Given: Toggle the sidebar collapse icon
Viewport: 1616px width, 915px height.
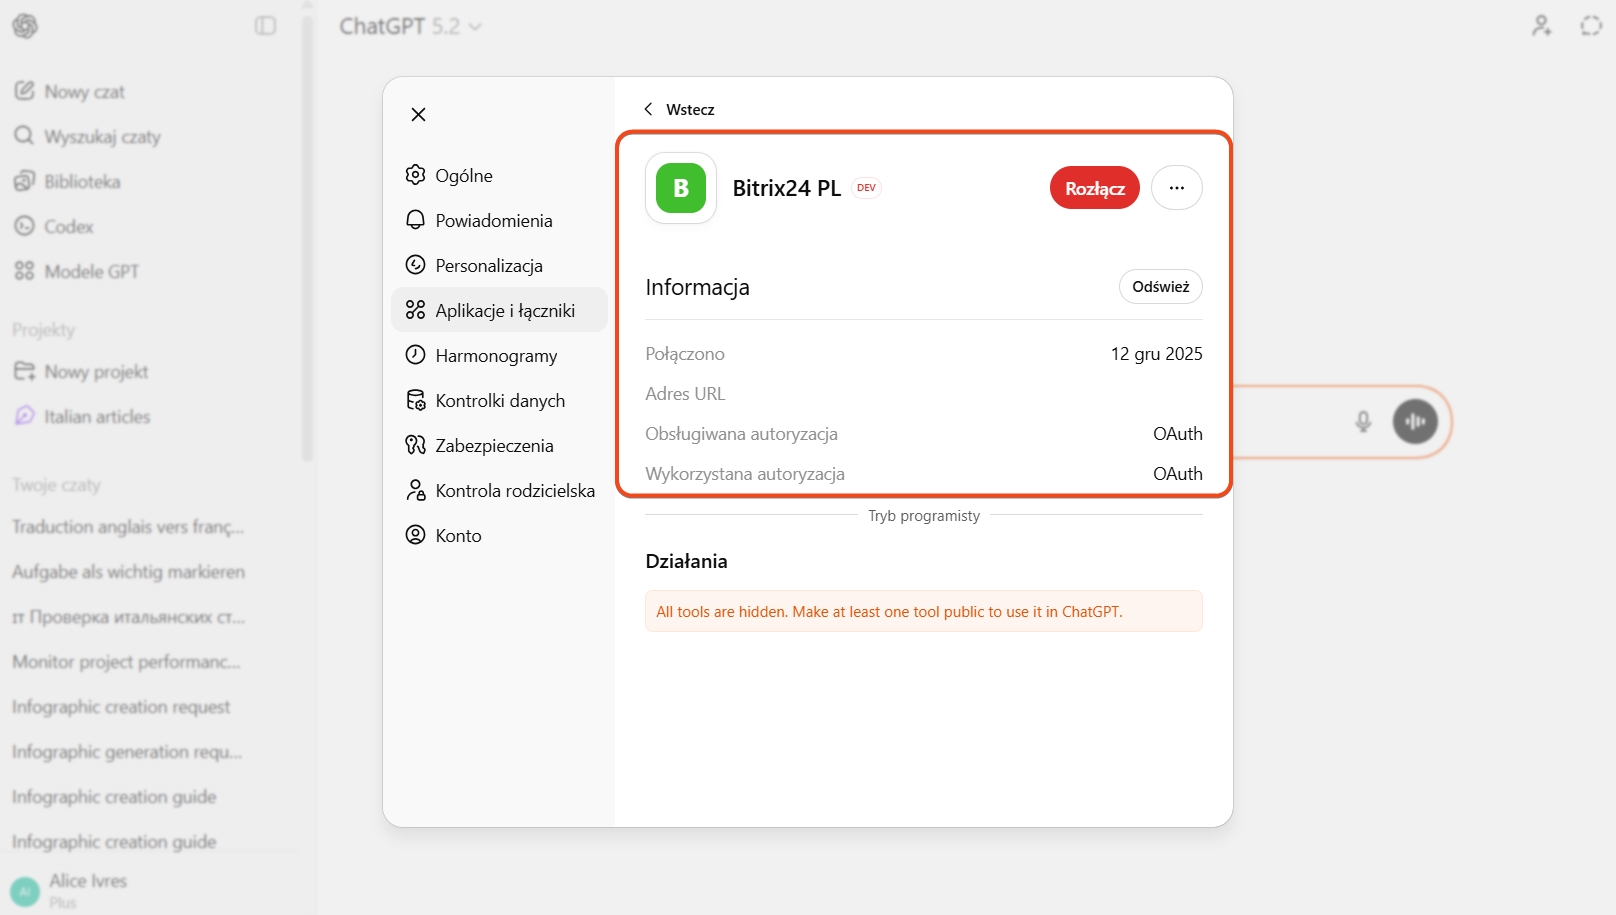Looking at the screenshot, I should [x=265, y=26].
